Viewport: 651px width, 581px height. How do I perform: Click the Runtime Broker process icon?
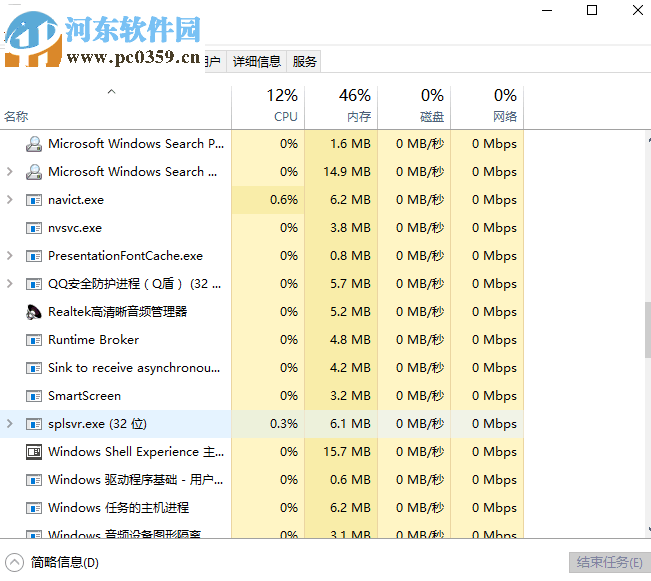click(34, 340)
